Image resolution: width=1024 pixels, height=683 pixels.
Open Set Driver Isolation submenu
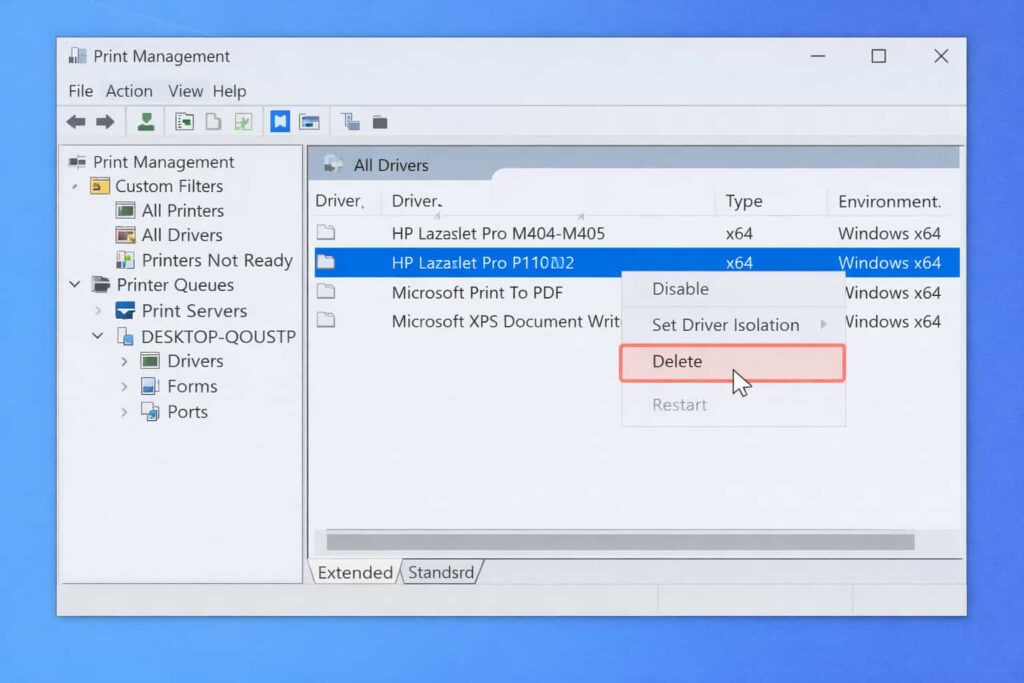pos(725,325)
